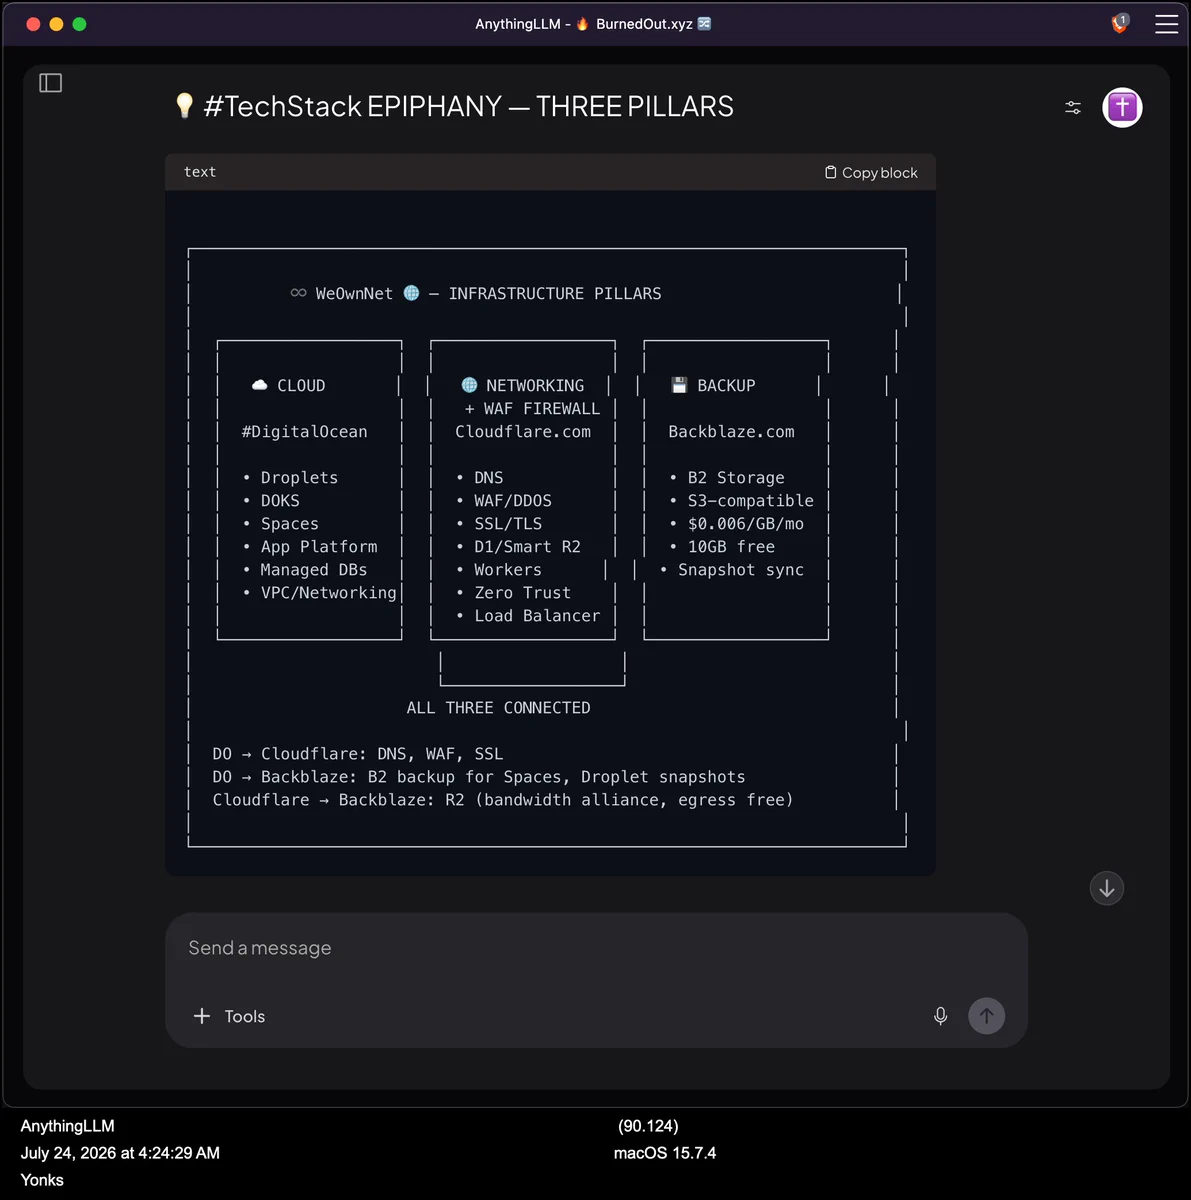Send message with the up-arrow button

point(987,1016)
